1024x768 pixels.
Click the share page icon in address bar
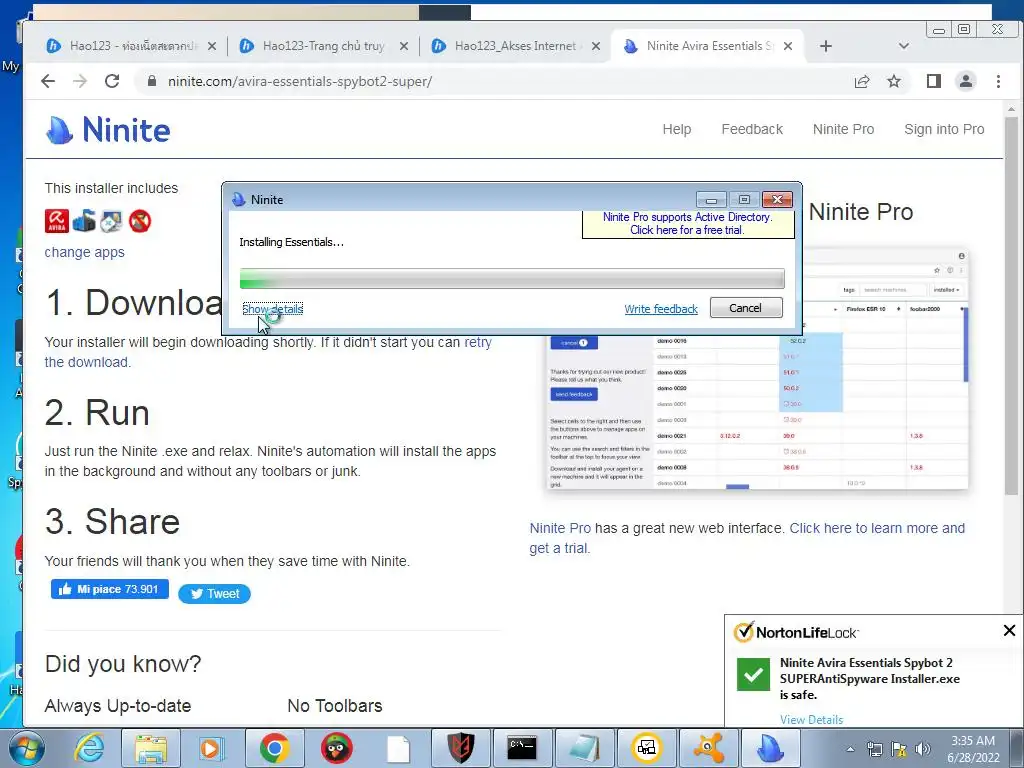[862, 81]
